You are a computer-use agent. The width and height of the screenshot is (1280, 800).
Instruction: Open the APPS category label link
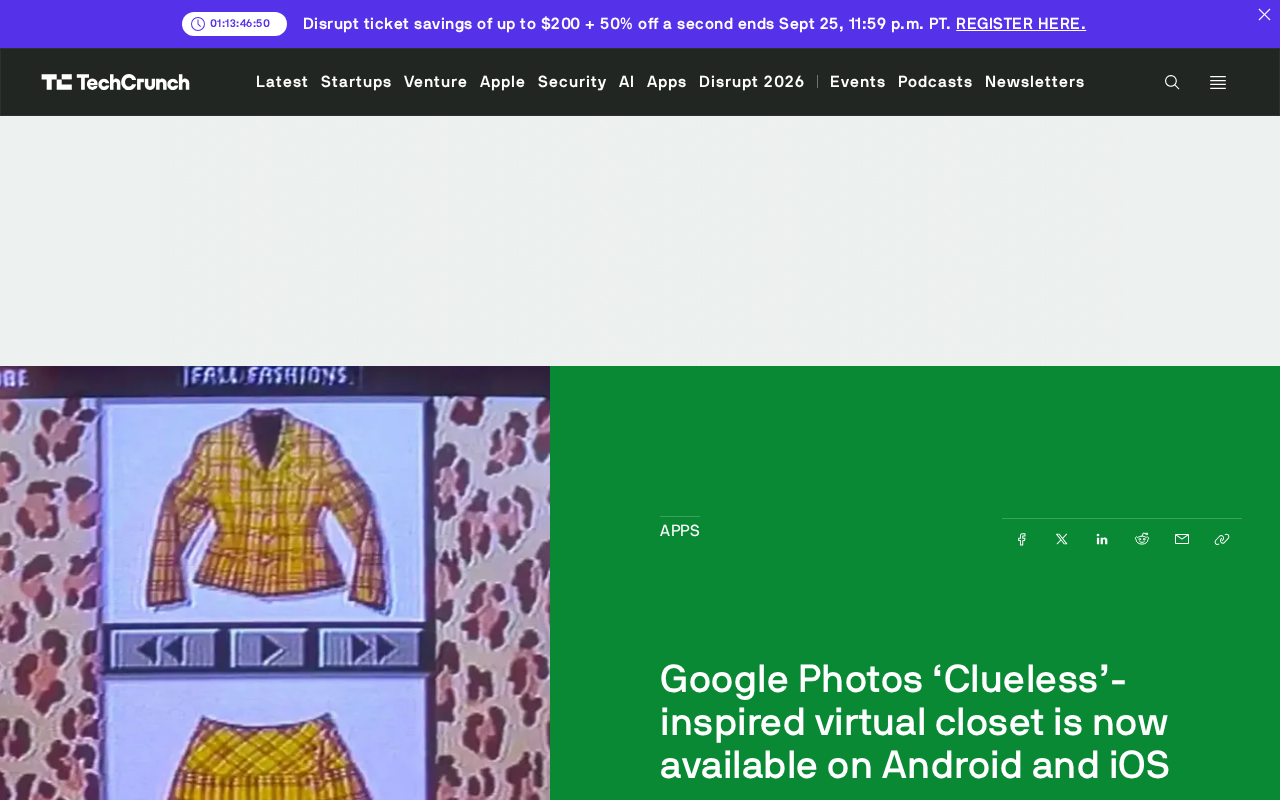[680, 531]
